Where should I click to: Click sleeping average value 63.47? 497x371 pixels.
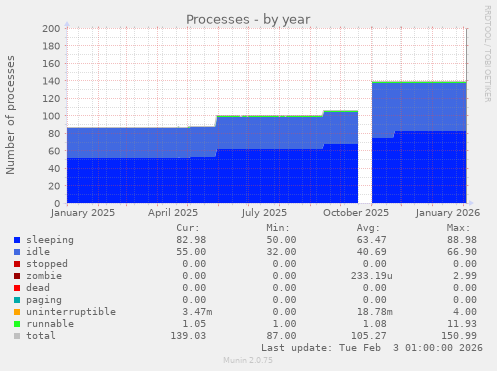pyautogui.click(x=371, y=240)
